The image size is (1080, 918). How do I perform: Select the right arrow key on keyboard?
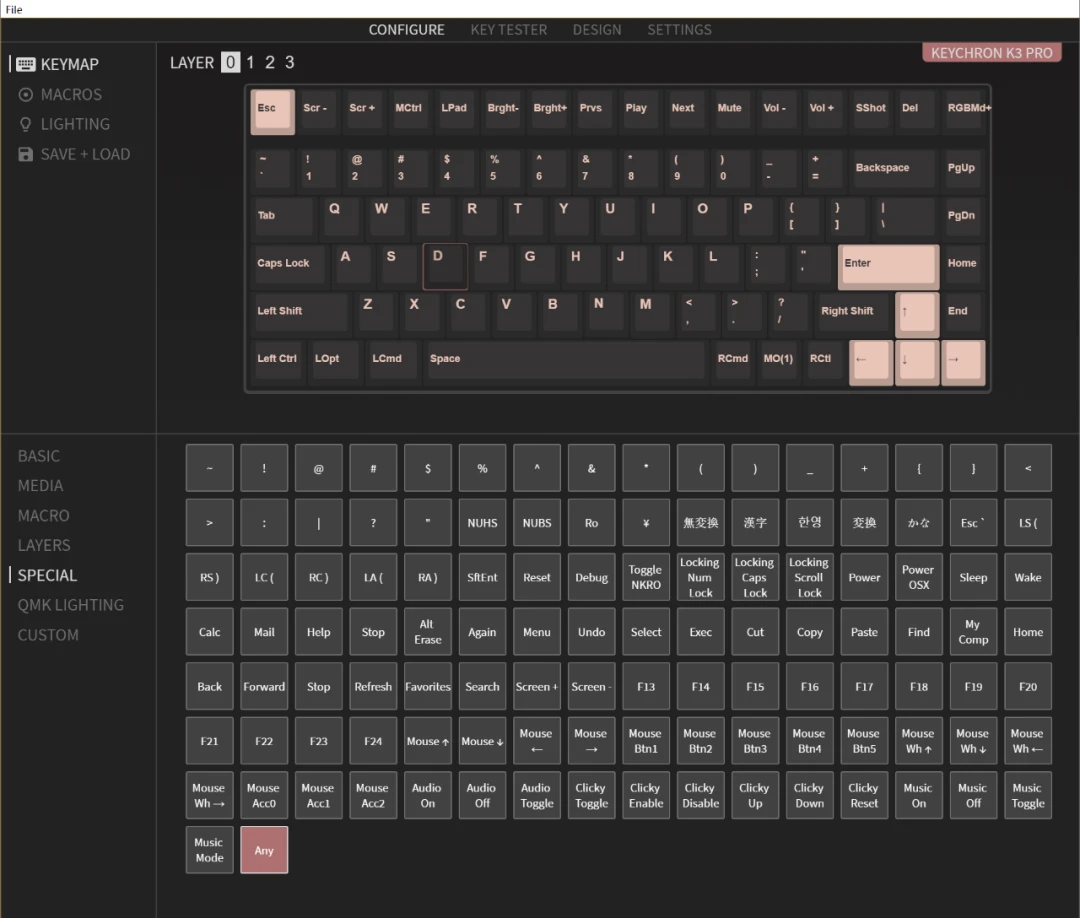963,361
